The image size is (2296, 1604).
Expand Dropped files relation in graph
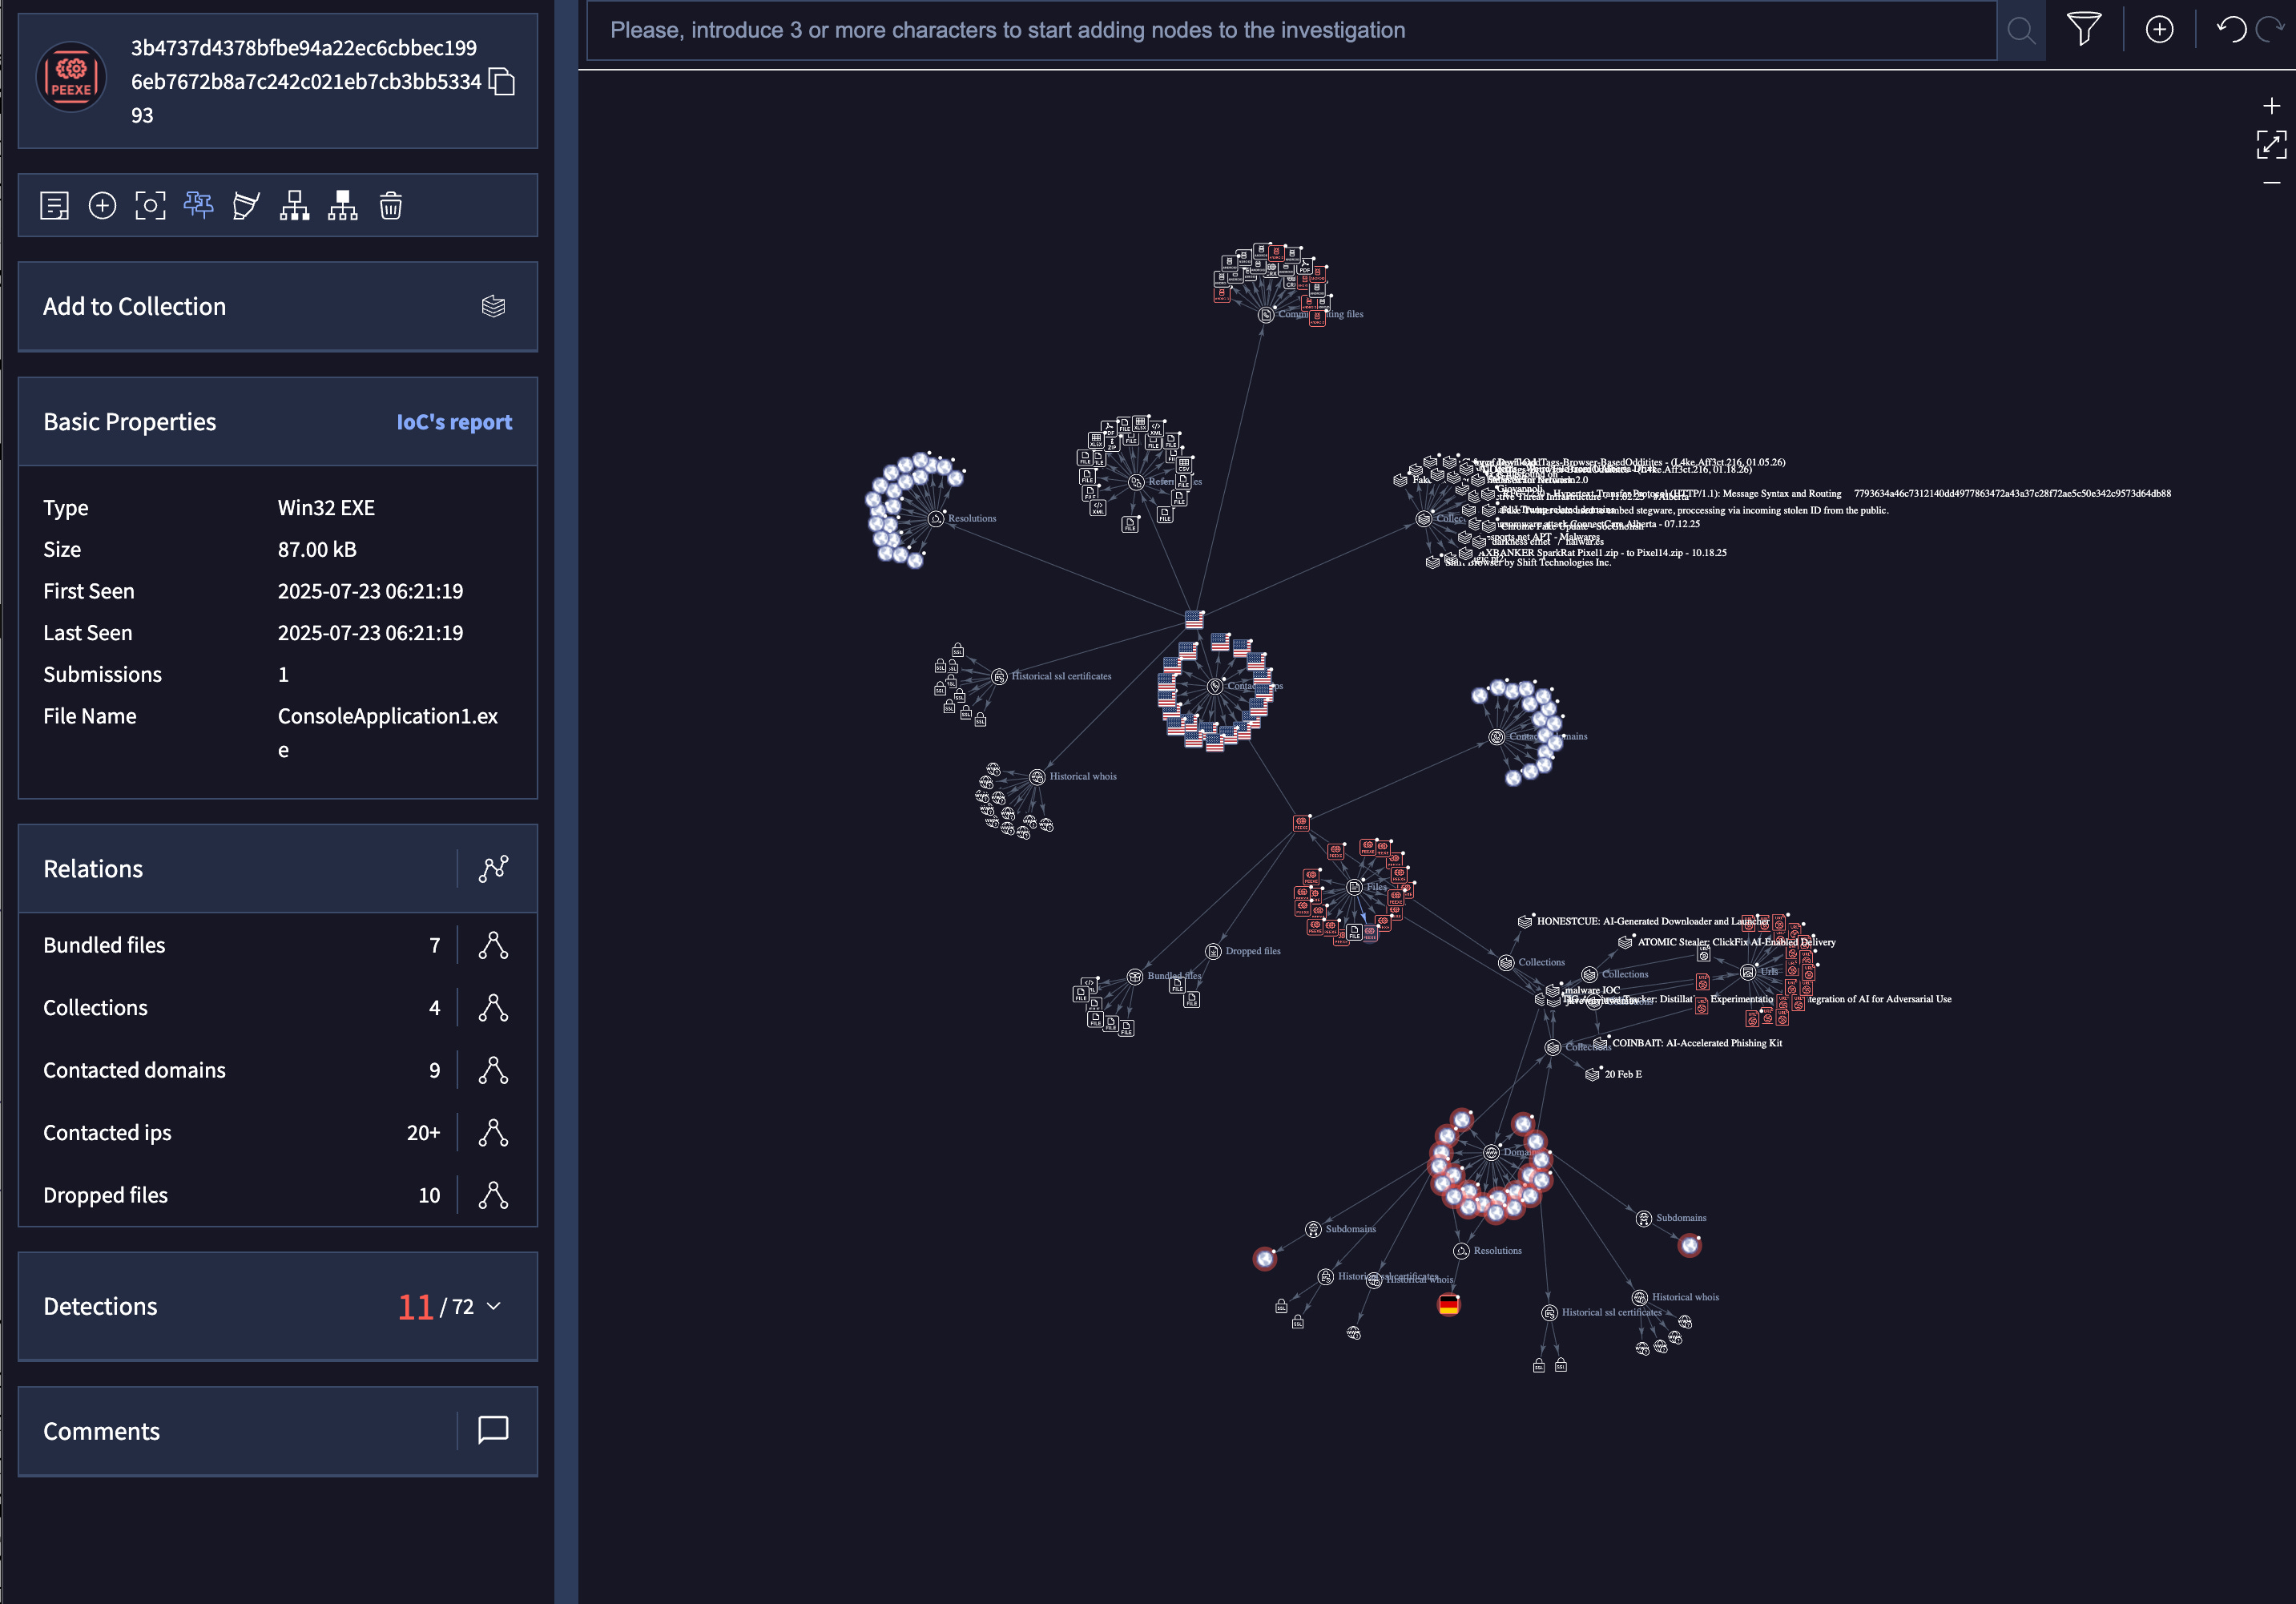tap(493, 1196)
